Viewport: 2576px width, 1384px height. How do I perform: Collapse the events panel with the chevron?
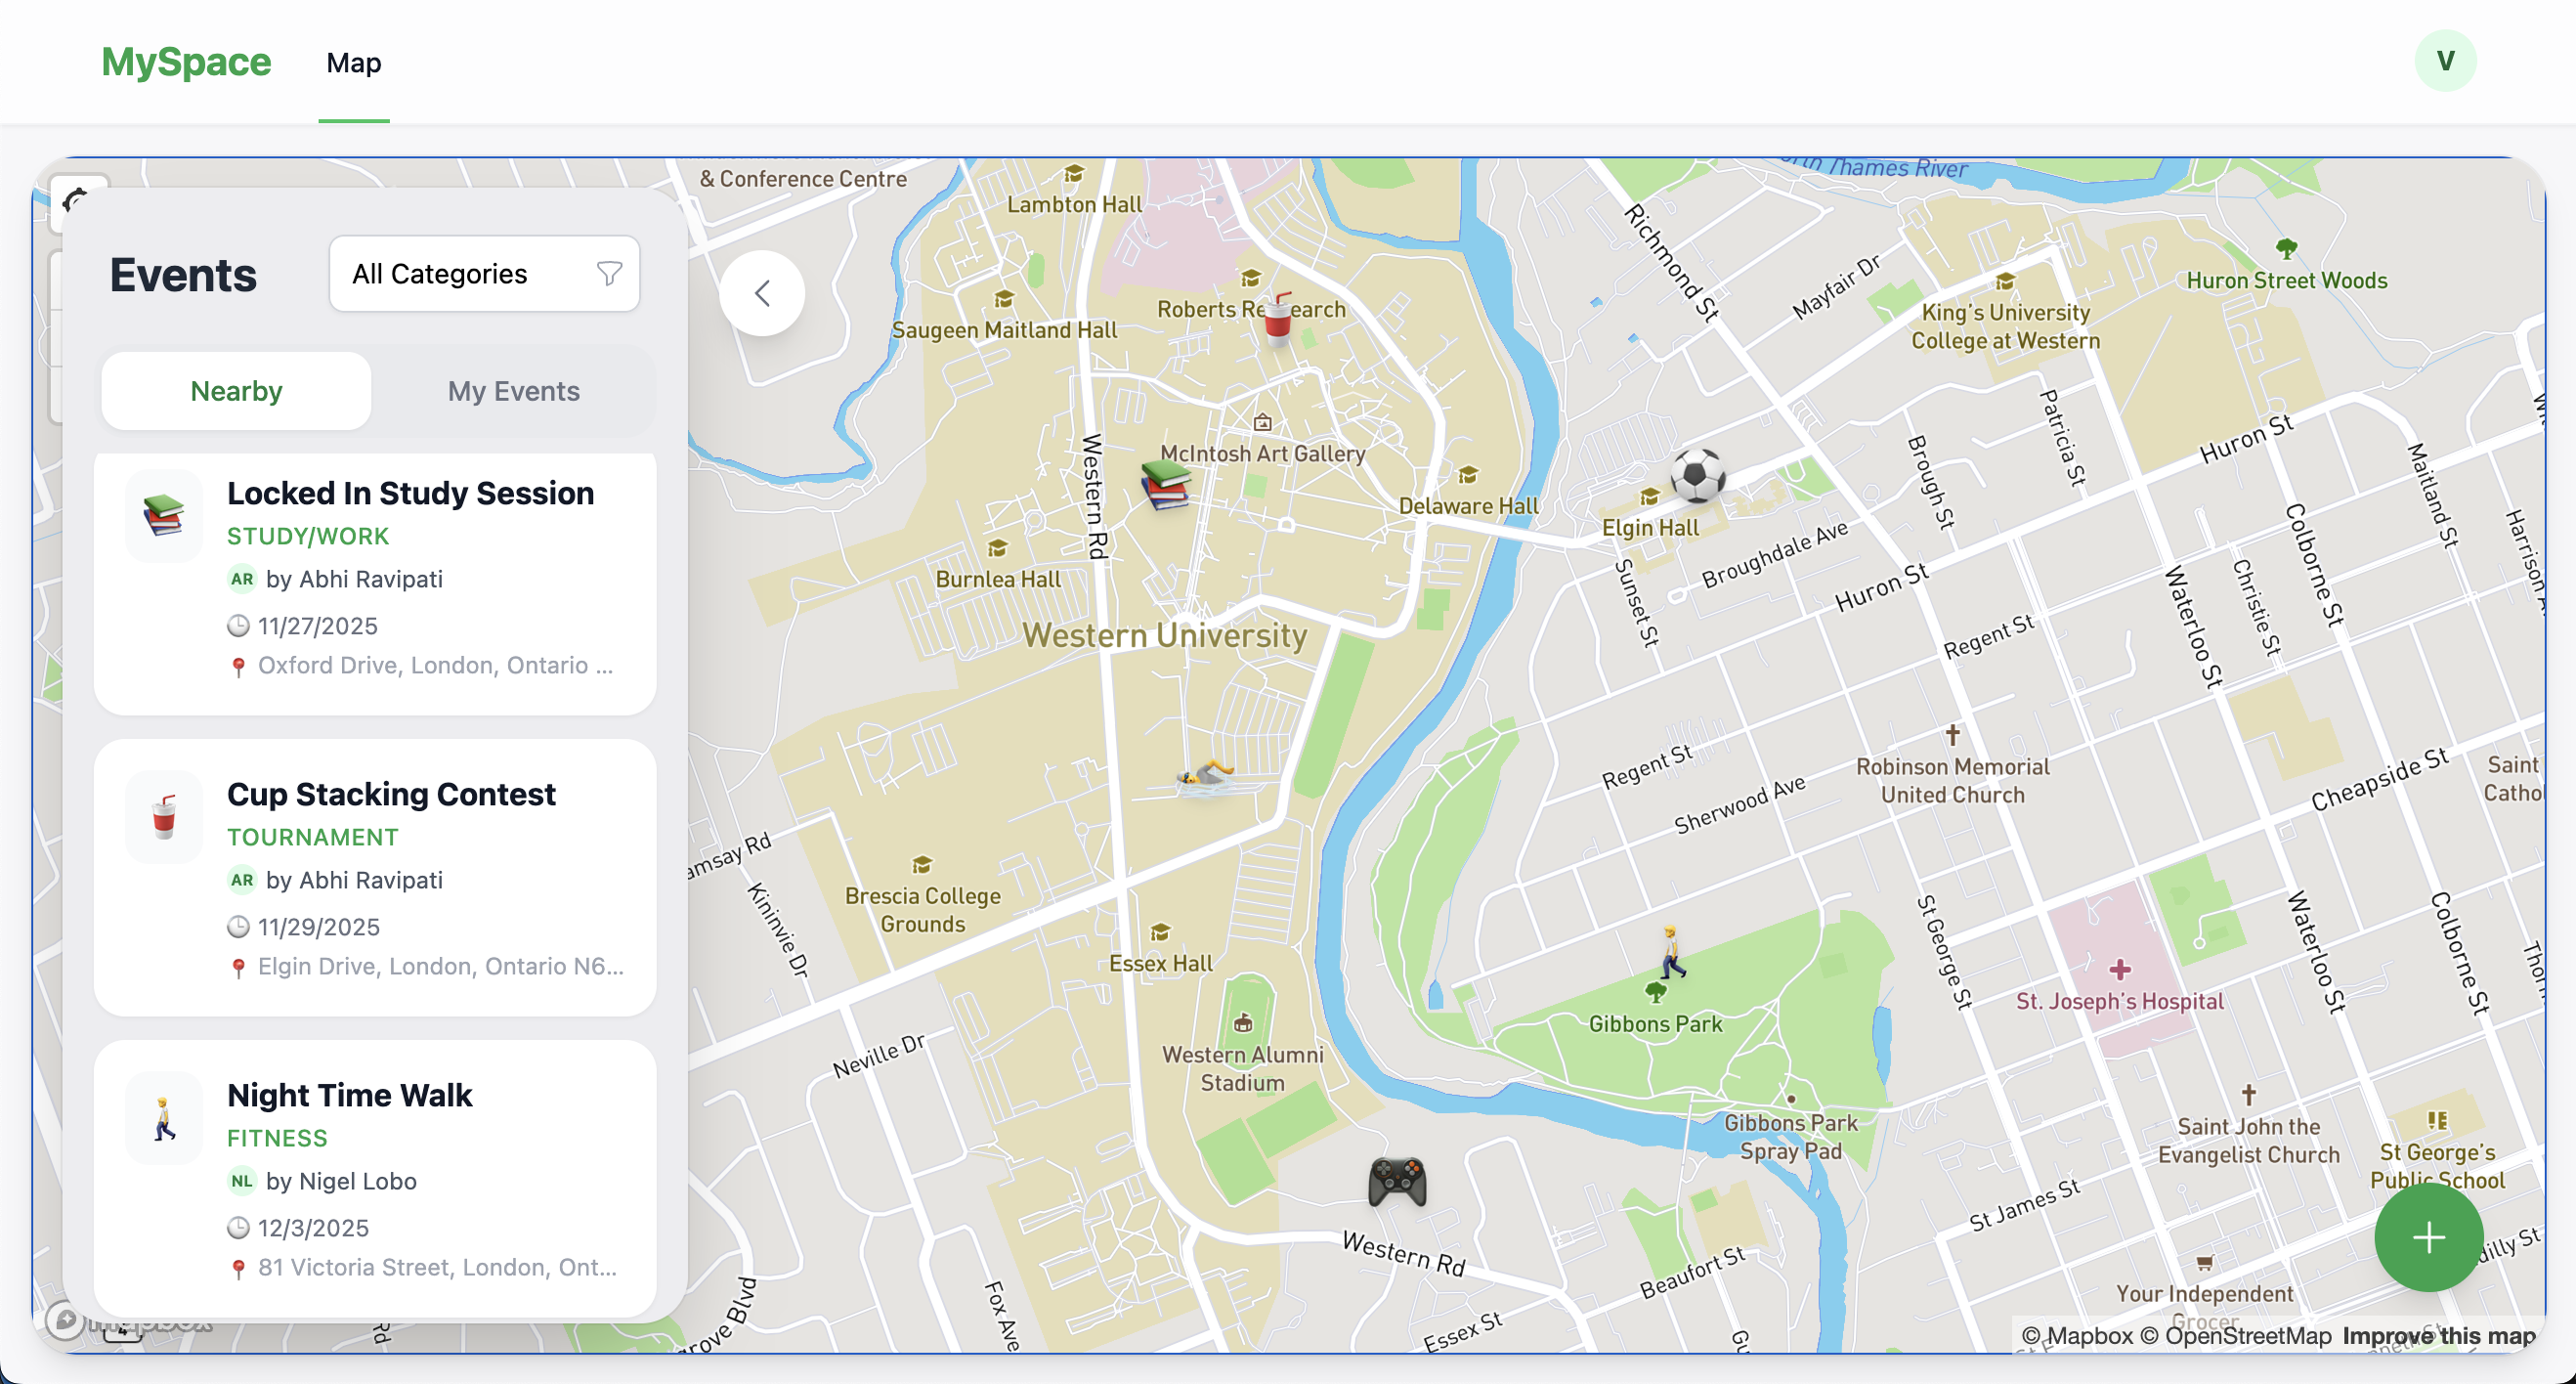[762, 293]
